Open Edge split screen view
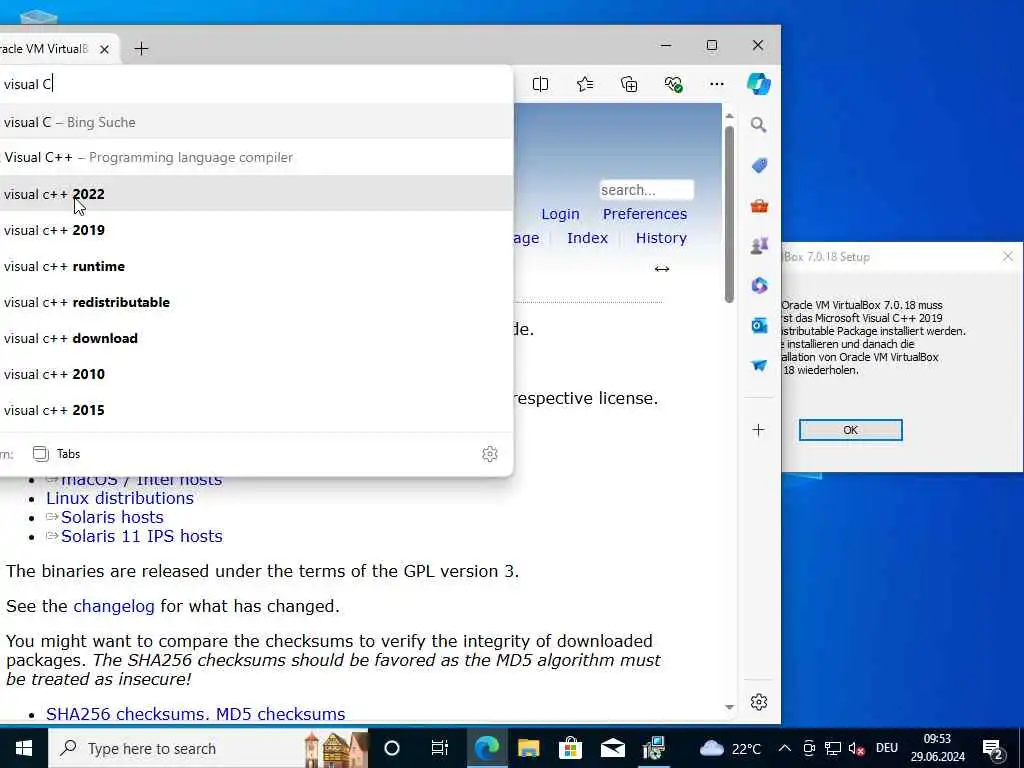This screenshot has height=768, width=1024. [540, 84]
